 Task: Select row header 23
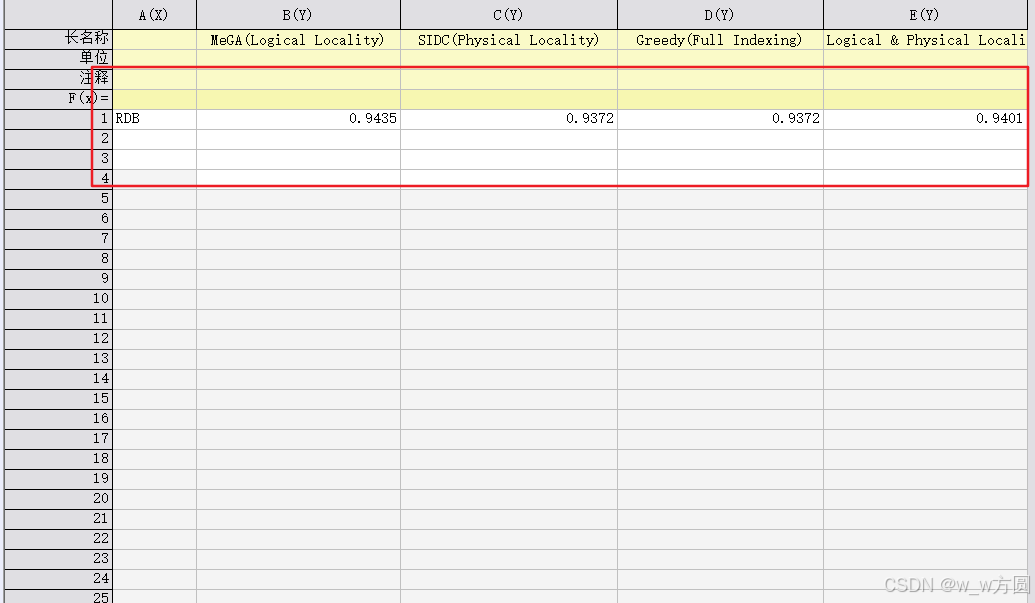pos(58,559)
